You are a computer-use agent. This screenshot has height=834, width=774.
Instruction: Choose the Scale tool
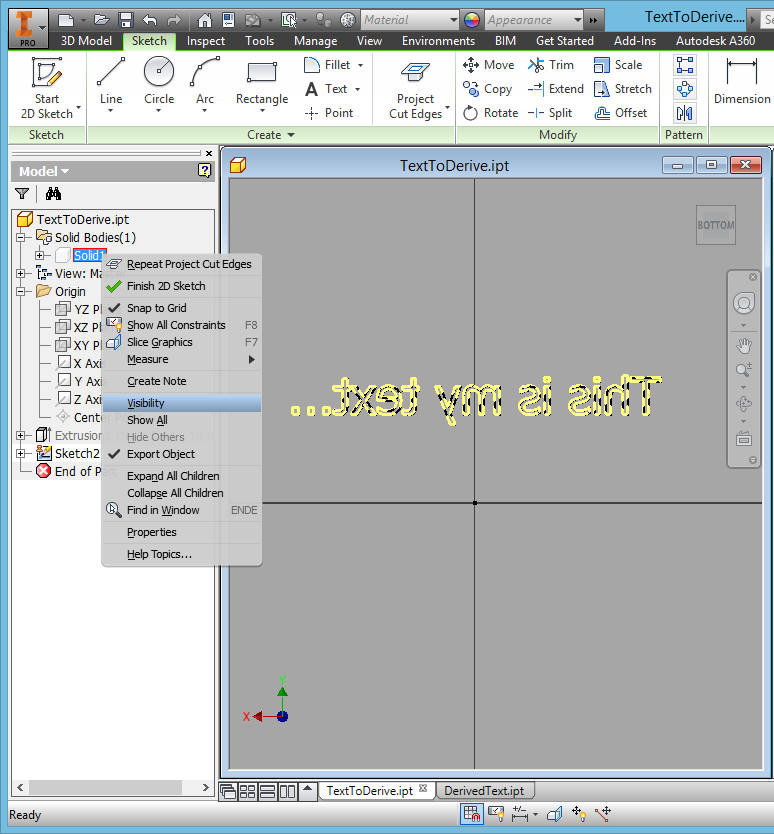coord(618,65)
